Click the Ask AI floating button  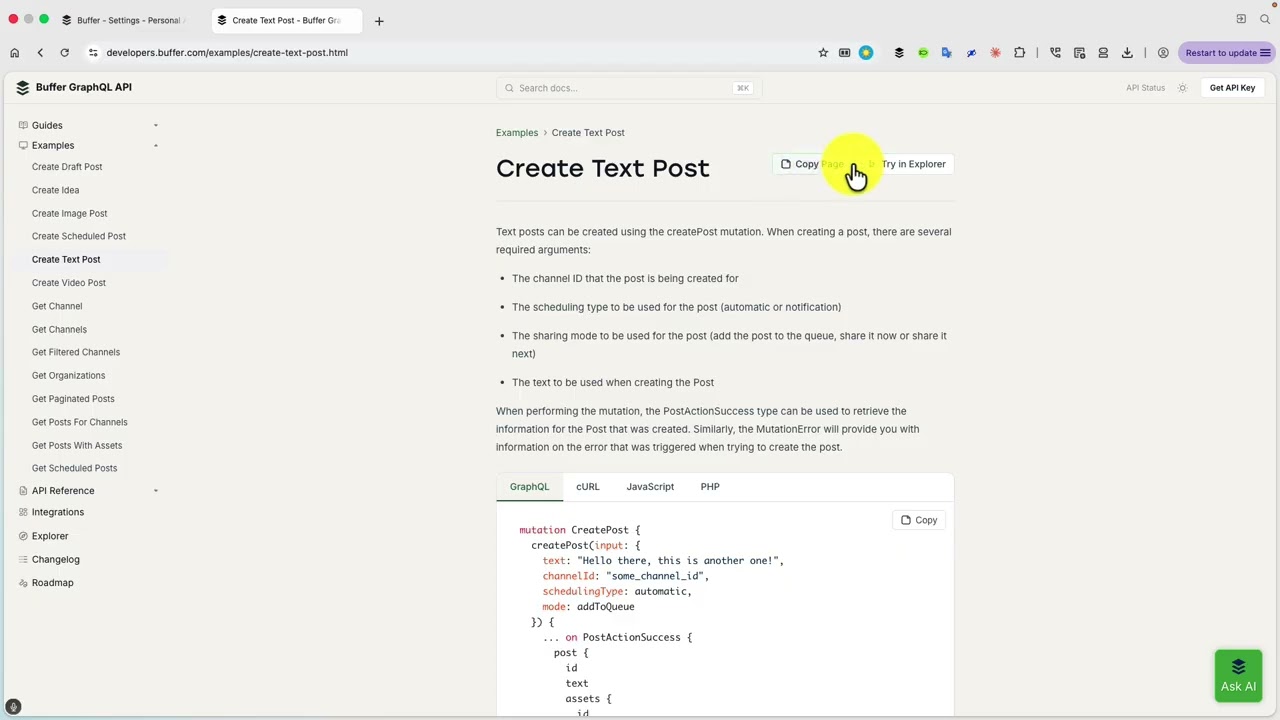tap(1238, 676)
